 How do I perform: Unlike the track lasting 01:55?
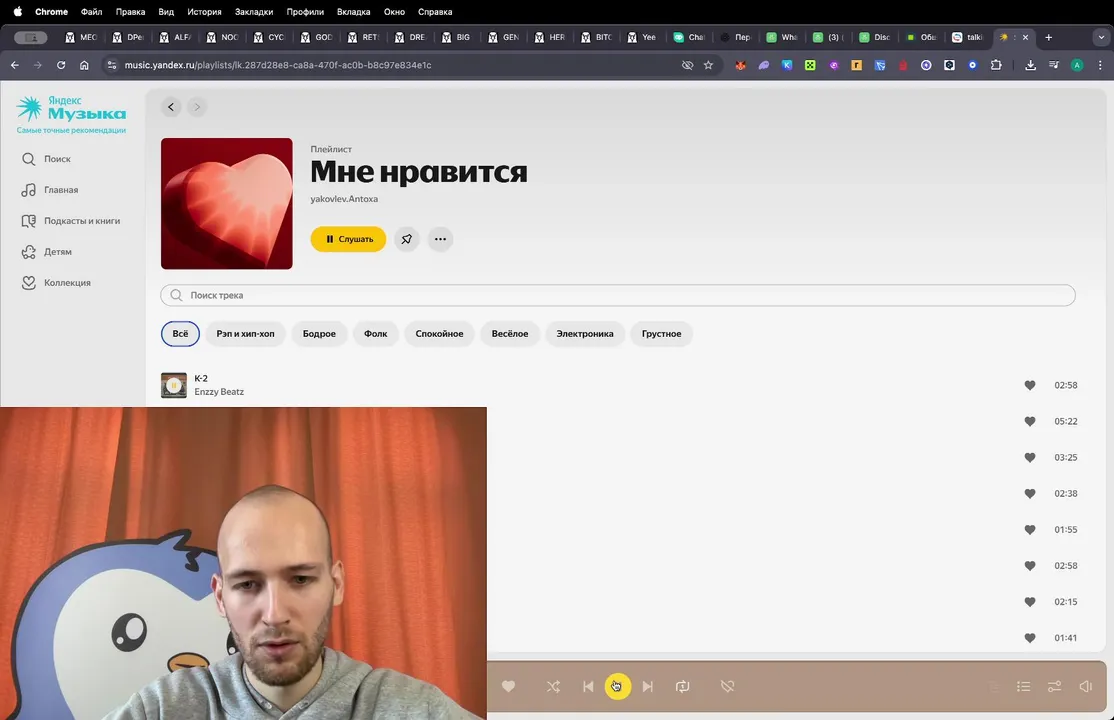(1029, 530)
